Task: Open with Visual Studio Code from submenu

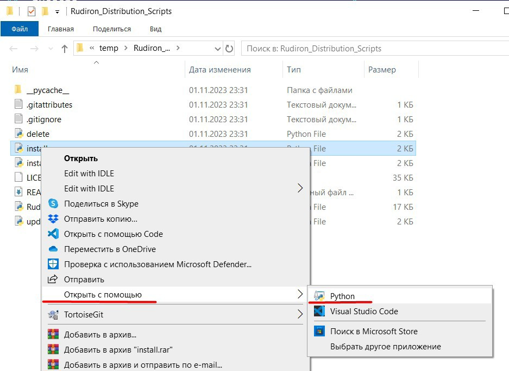Action: click(x=364, y=311)
